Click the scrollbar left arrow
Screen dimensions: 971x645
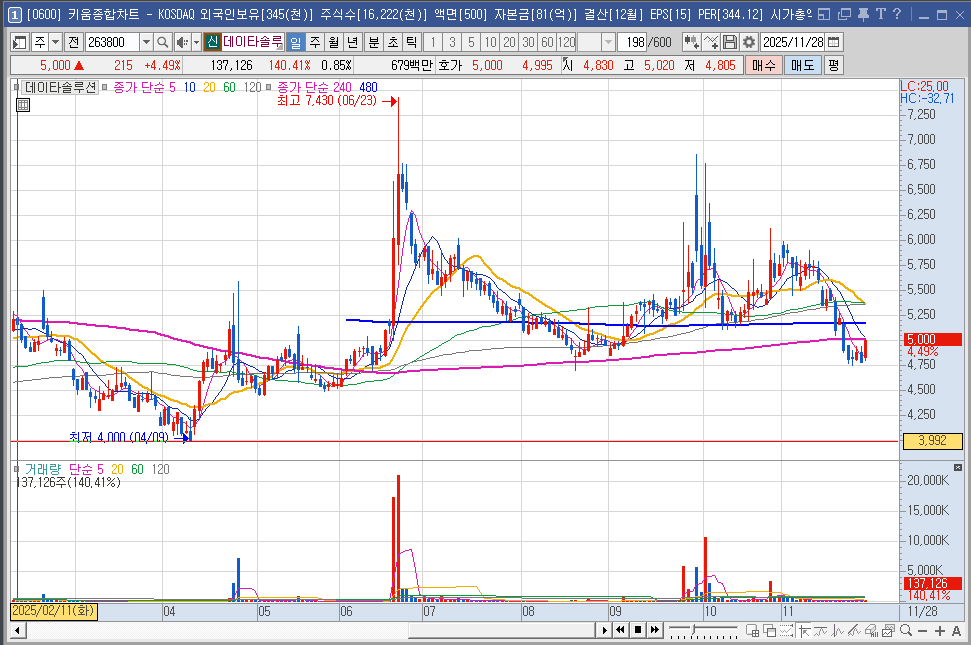coord(17,631)
